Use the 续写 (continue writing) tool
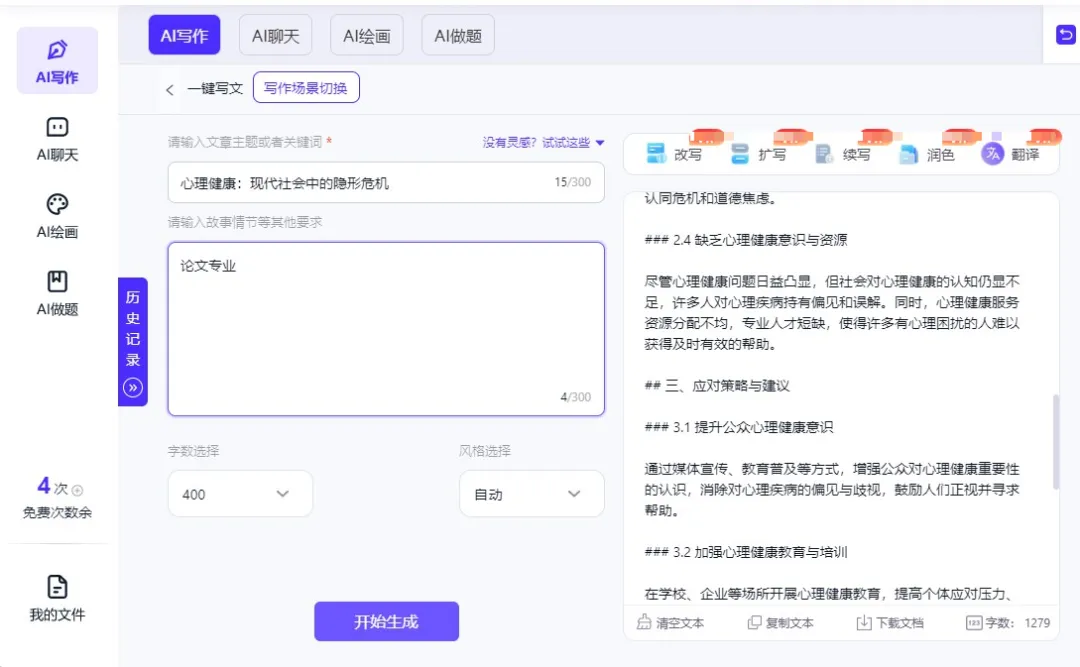The image size is (1080, 667). (824, 153)
